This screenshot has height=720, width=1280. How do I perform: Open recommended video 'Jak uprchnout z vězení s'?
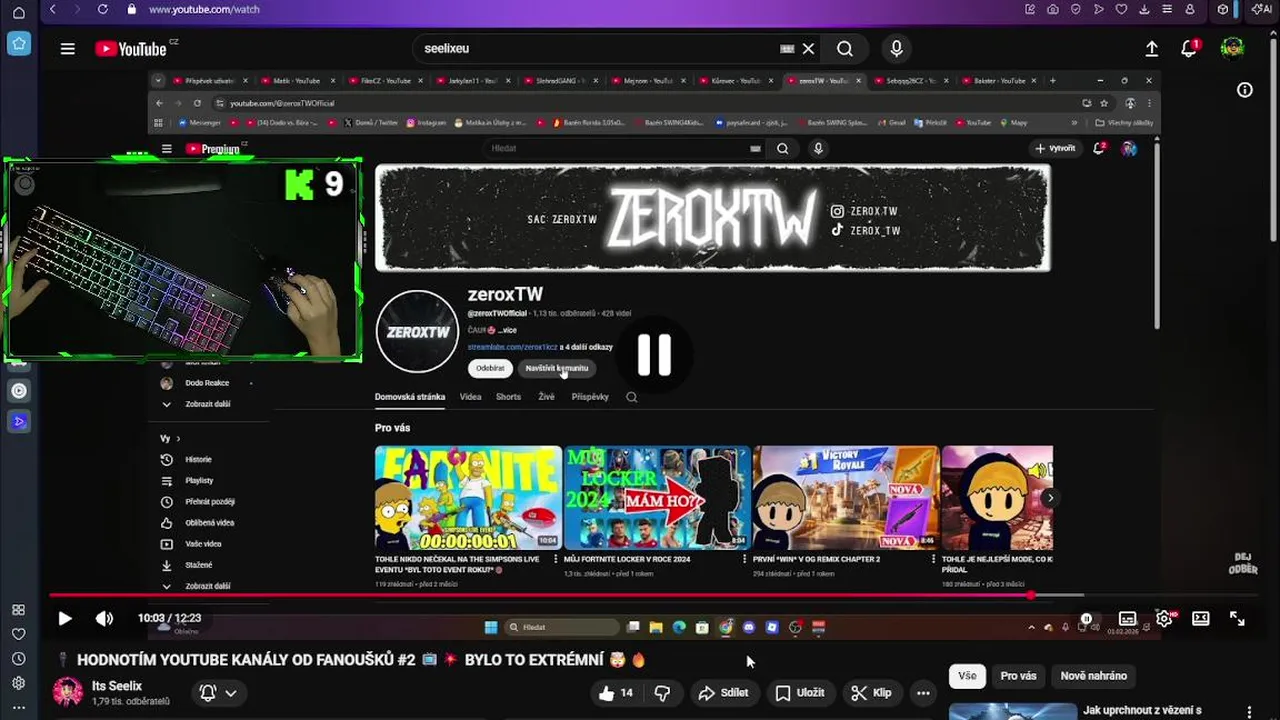pyautogui.click(x=1142, y=711)
